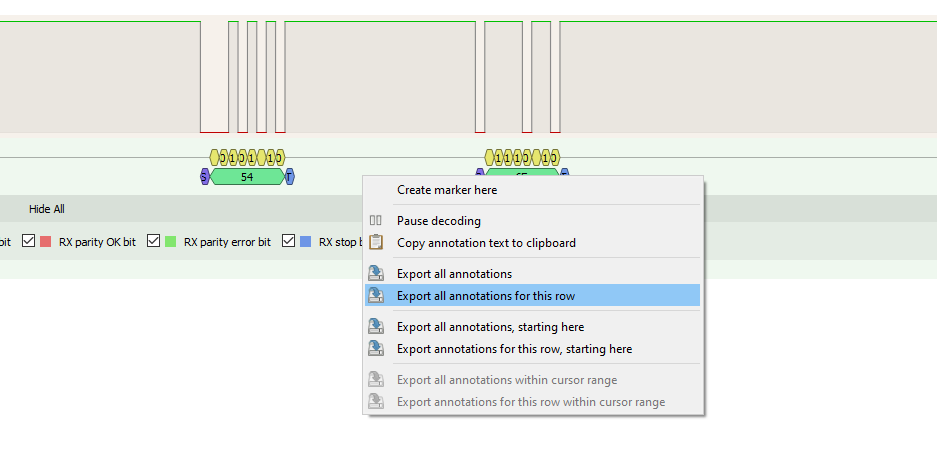
Task: Select the green '54' data annotation
Action: (x=247, y=176)
